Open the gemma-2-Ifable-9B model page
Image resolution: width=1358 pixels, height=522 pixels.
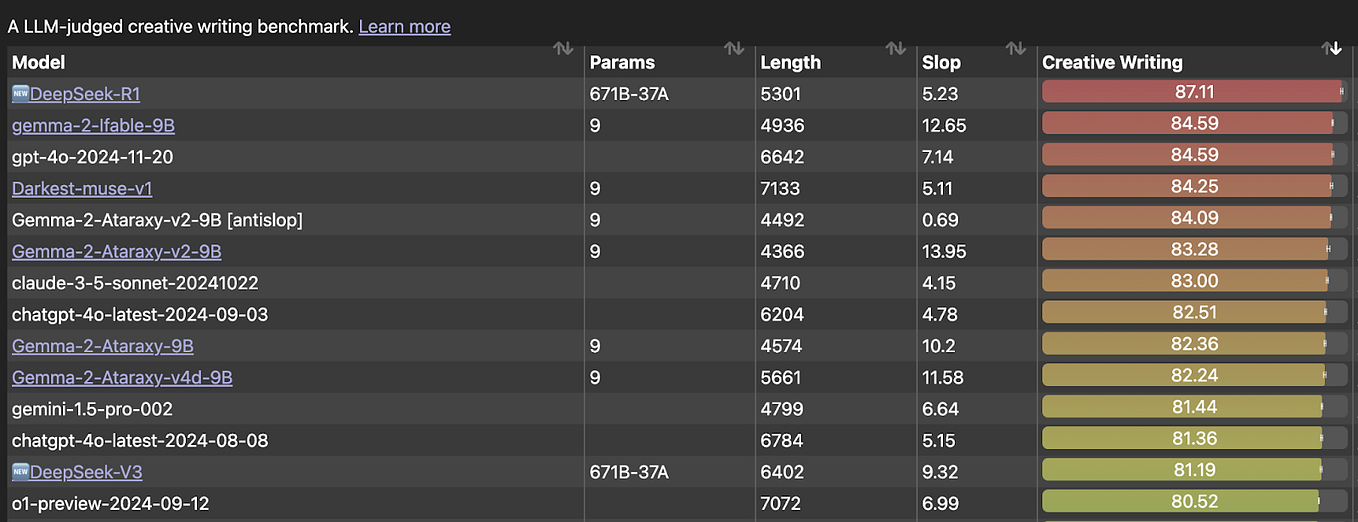point(93,125)
